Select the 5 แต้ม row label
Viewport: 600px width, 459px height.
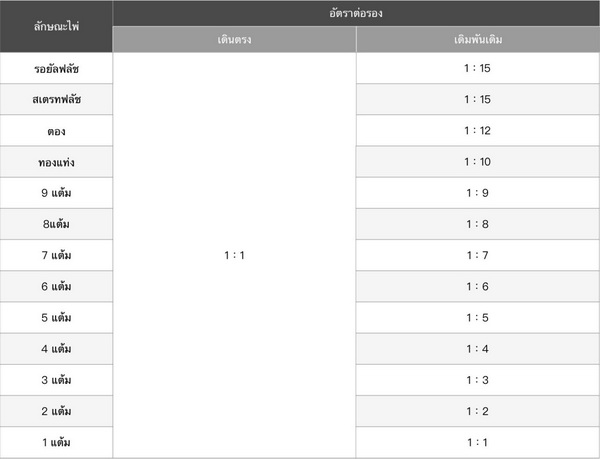point(56,318)
